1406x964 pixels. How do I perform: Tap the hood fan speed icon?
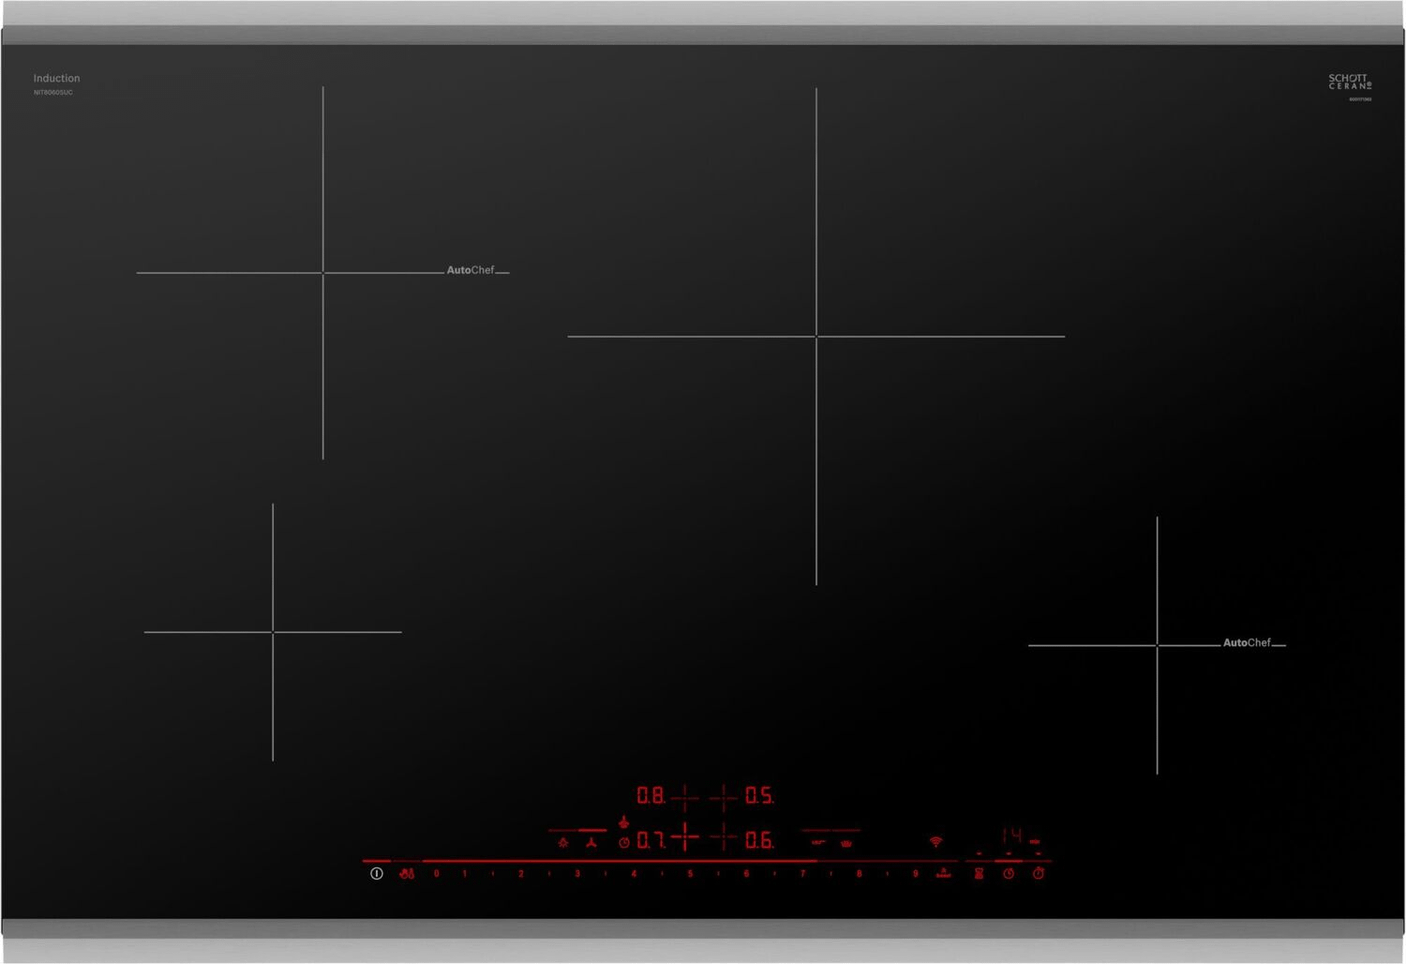tap(591, 842)
